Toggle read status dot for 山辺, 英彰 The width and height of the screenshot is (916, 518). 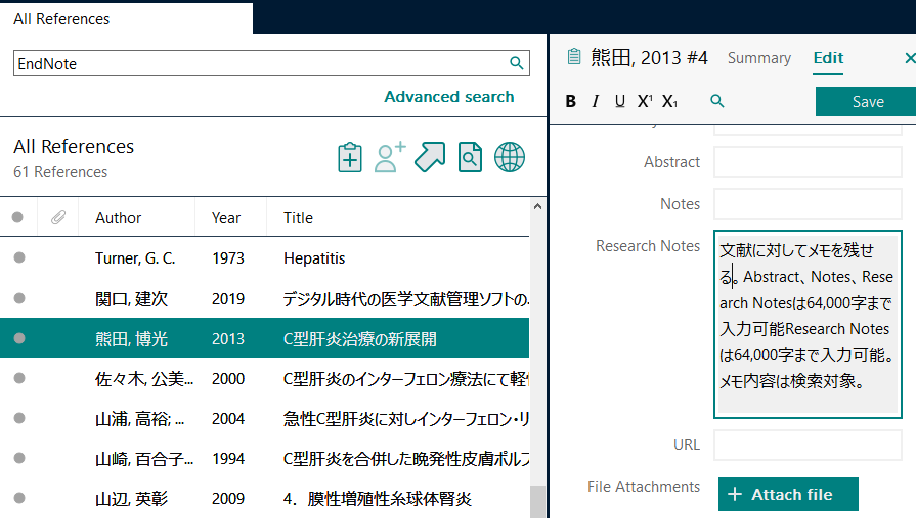click(x=19, y=498)
